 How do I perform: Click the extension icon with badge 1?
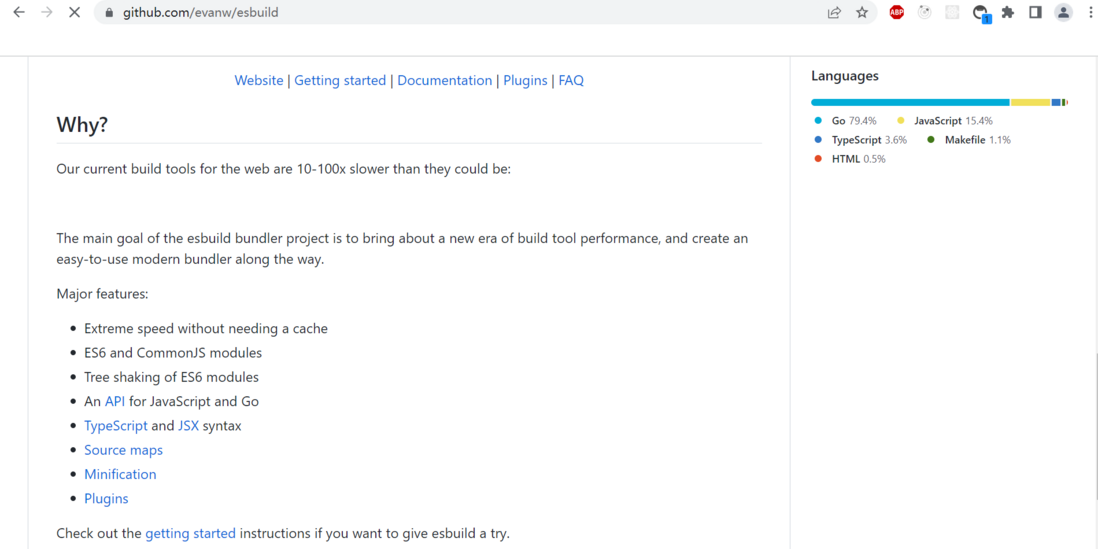click(x=981, y=13)
